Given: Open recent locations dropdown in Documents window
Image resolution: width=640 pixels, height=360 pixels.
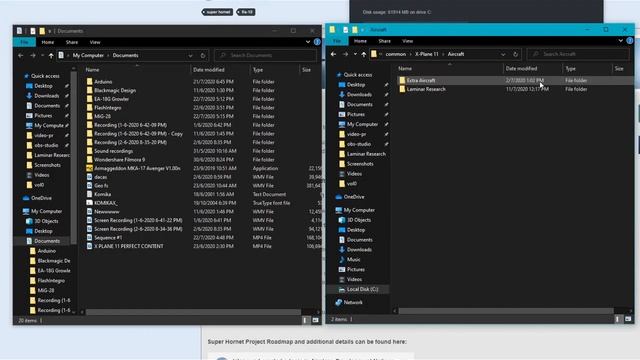Looking at the screenshot, I should click(42, 56).
